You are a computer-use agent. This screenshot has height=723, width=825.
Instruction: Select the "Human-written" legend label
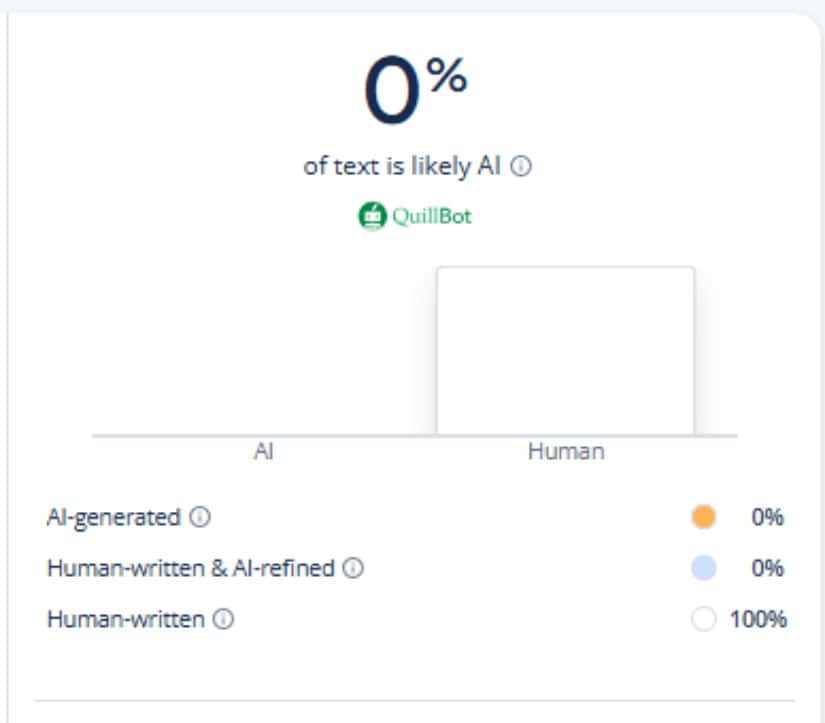pyautogui.click(x=126, y=620)
